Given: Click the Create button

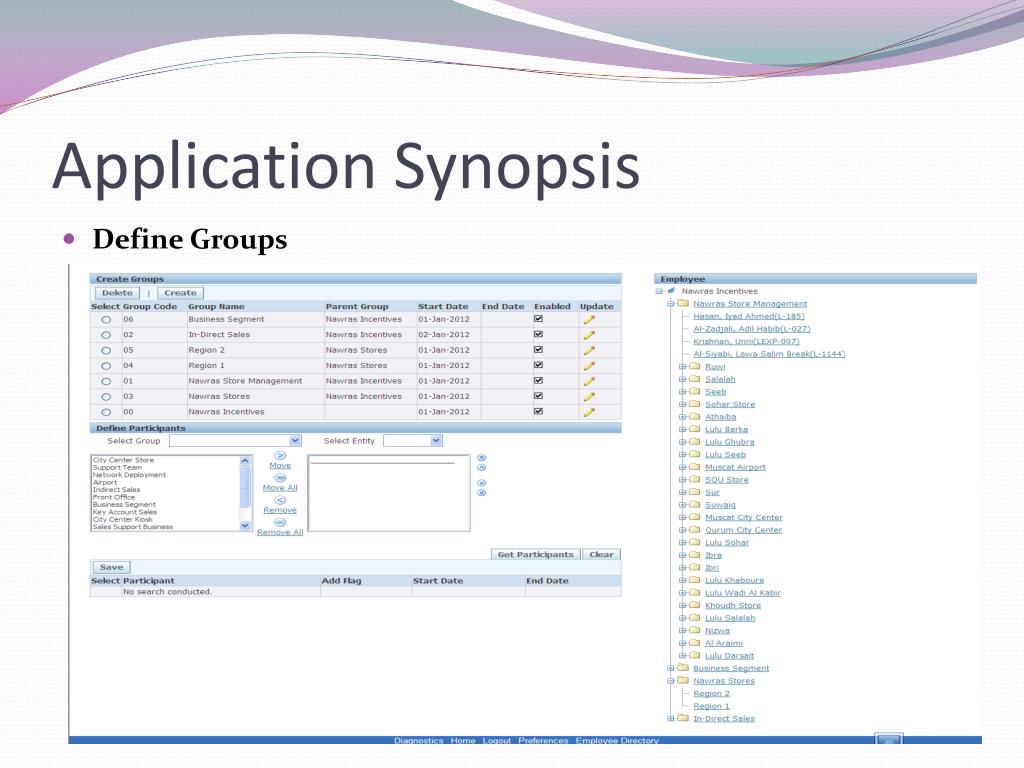Looking at the screenshot, I should point(180,293).
